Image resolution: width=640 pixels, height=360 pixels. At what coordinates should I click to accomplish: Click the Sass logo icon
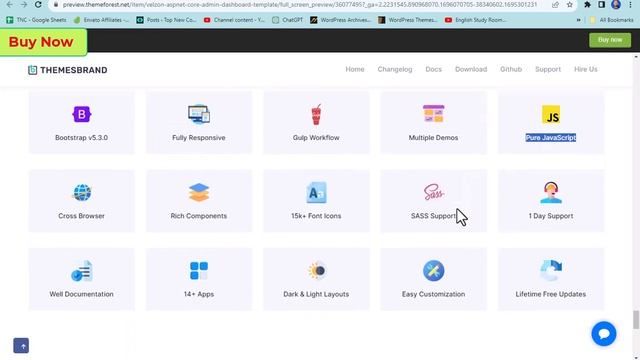[x=433, y=192]
